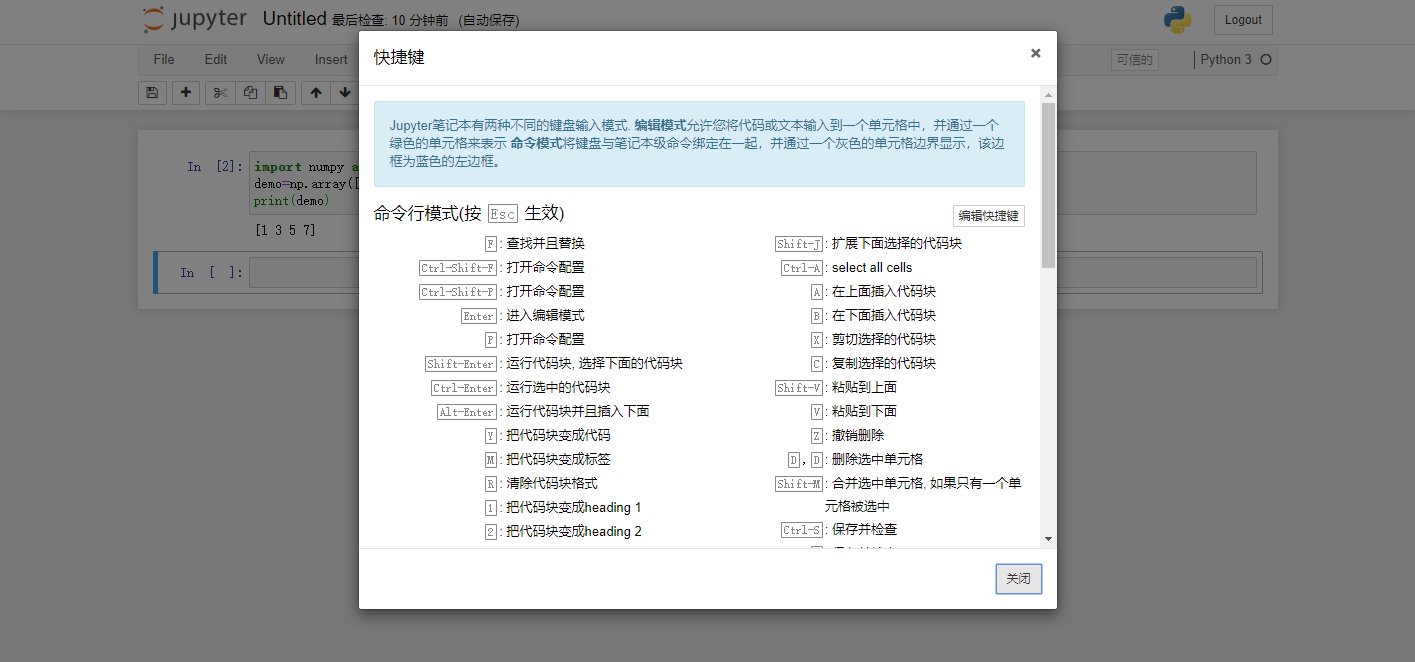Click the insert cell plus icon
Viewport: 1415px width, 662px height.
(x=186, y=92)
